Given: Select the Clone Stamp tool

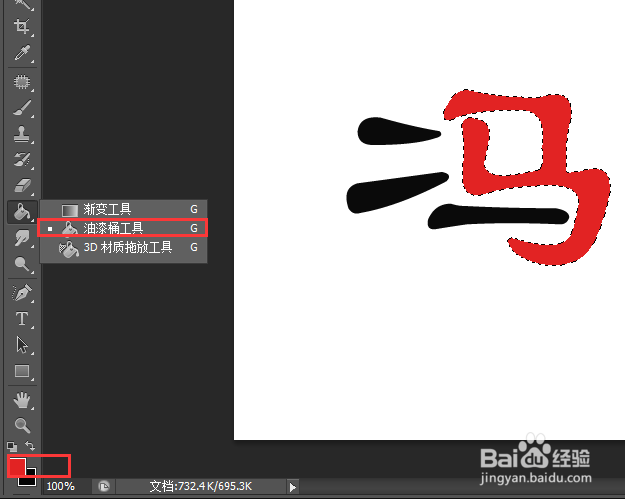Looking at the screenshot, I should point(22,134).
